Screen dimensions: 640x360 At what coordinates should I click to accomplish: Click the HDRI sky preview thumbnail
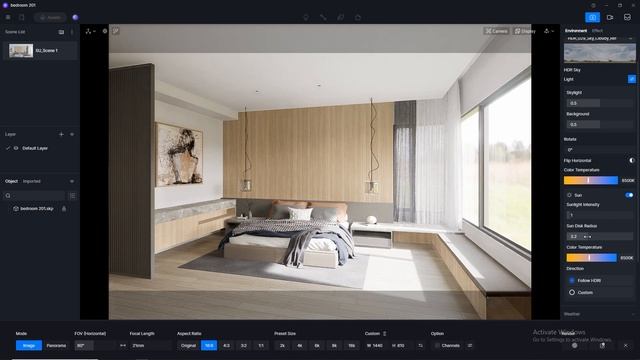tap(600, 53)
